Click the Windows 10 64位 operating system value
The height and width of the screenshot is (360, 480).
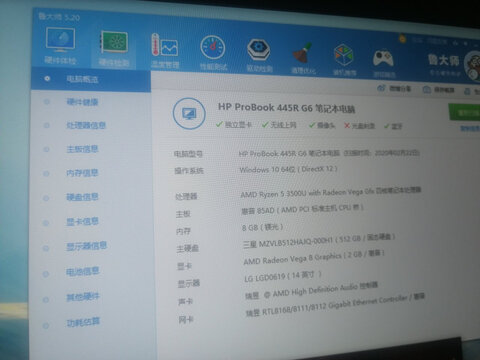click(288, 169)
